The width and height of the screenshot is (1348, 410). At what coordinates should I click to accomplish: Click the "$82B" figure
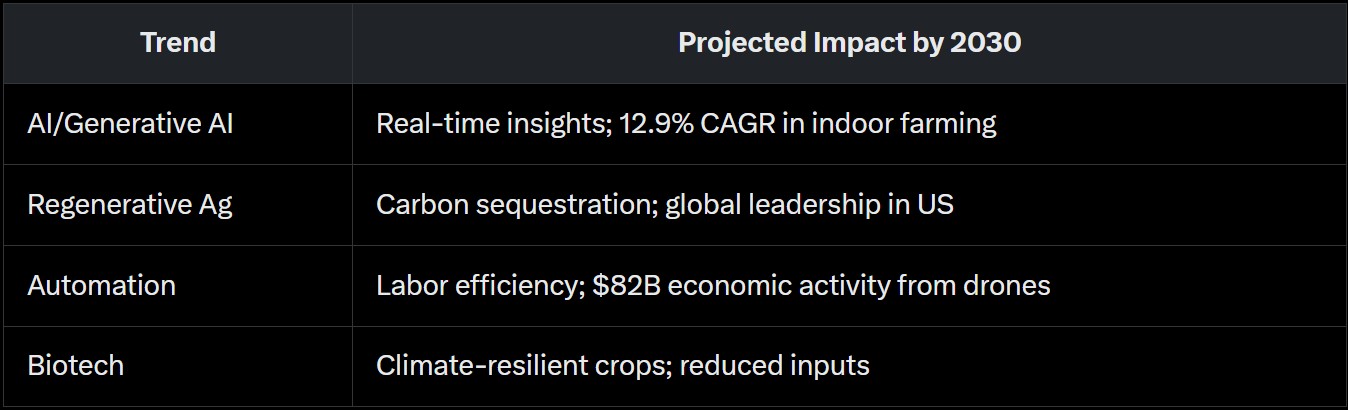coord(626,286)
